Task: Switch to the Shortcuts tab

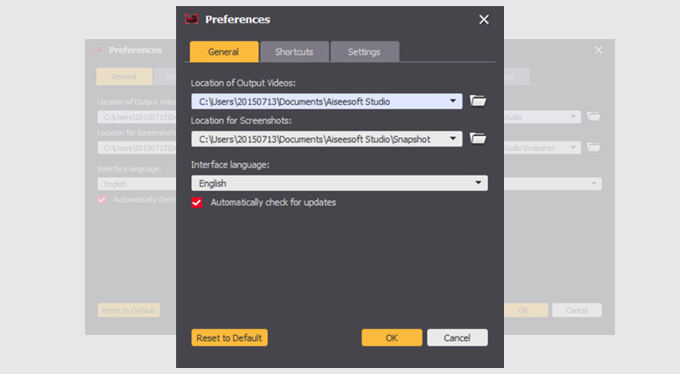Action: pyautogui.click(x=294, y=52)
